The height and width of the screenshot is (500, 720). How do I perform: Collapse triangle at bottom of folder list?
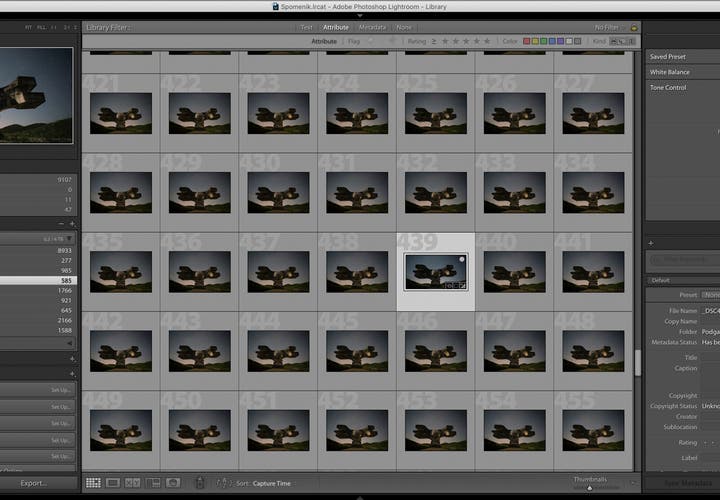(69, 343)
